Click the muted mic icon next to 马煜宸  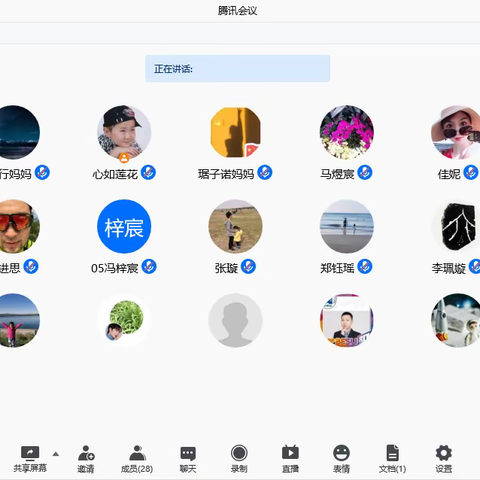pyautogui.click(x=365, y=173)
